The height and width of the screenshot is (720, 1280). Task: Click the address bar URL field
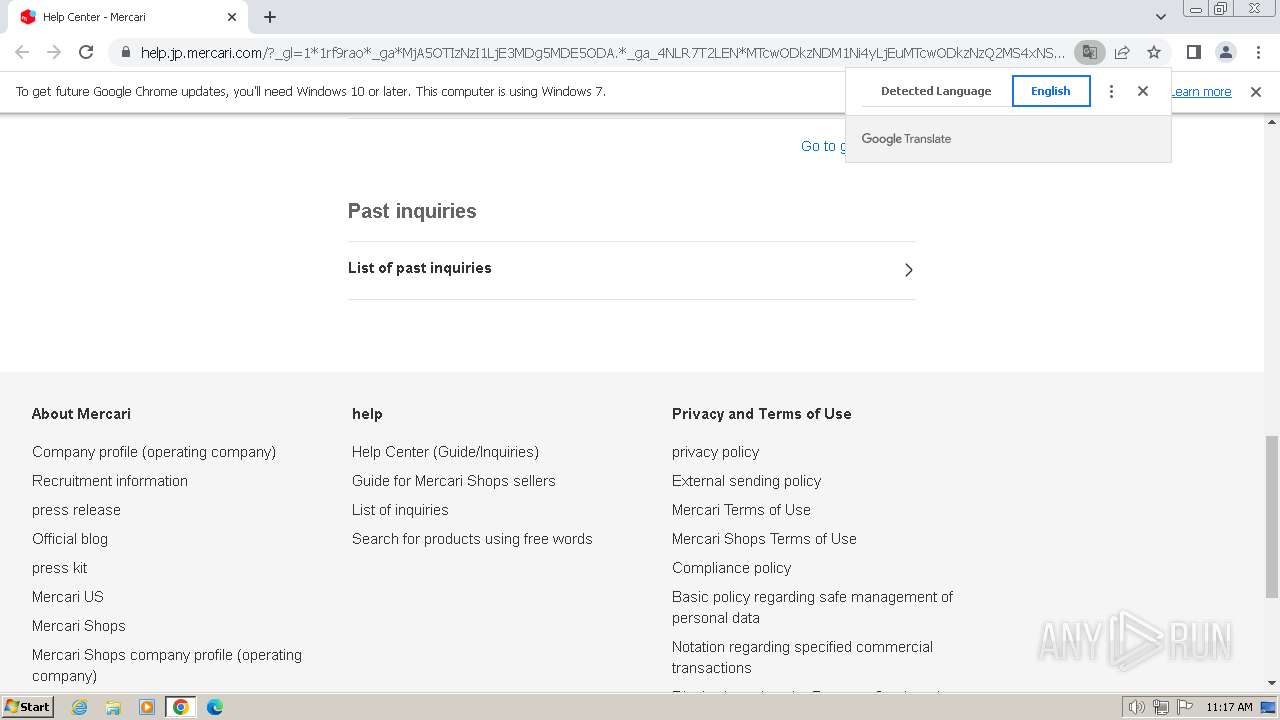[x=602, y=53]
